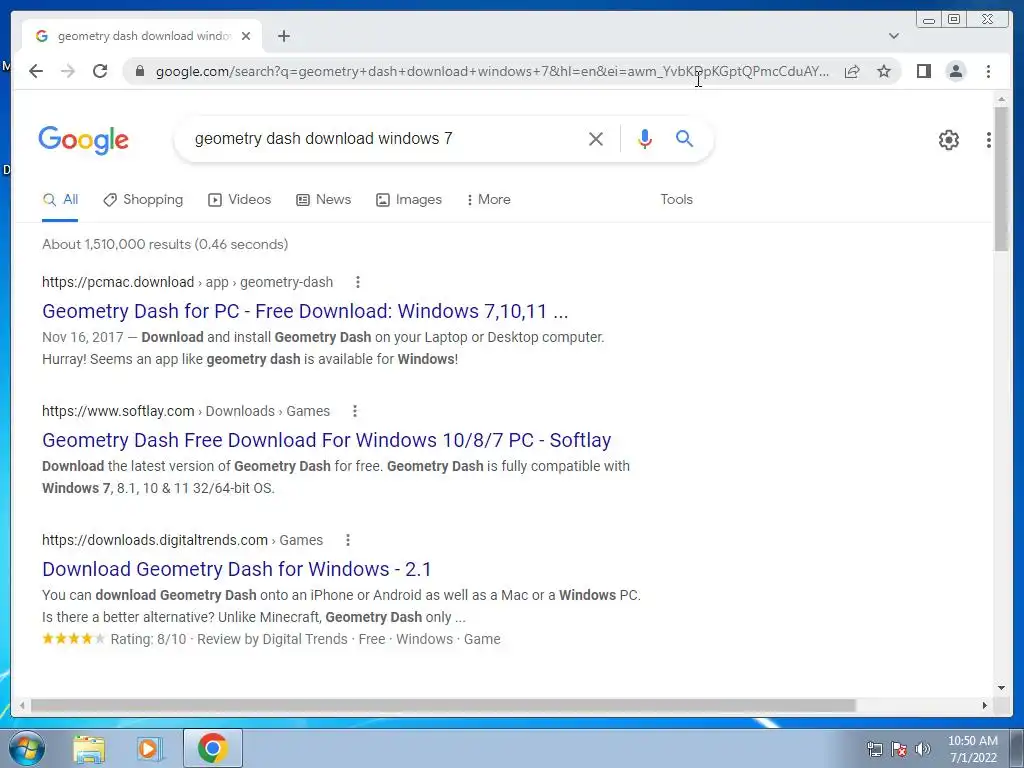Click About 1,510,000 results text
This screenshot has height=768, width=1024.
tap(165, 244)
